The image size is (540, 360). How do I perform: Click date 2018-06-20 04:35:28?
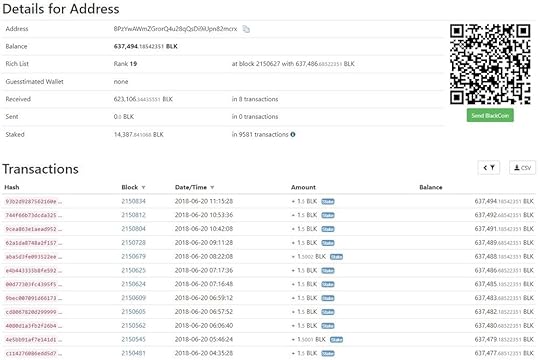[x=204, y=353]
